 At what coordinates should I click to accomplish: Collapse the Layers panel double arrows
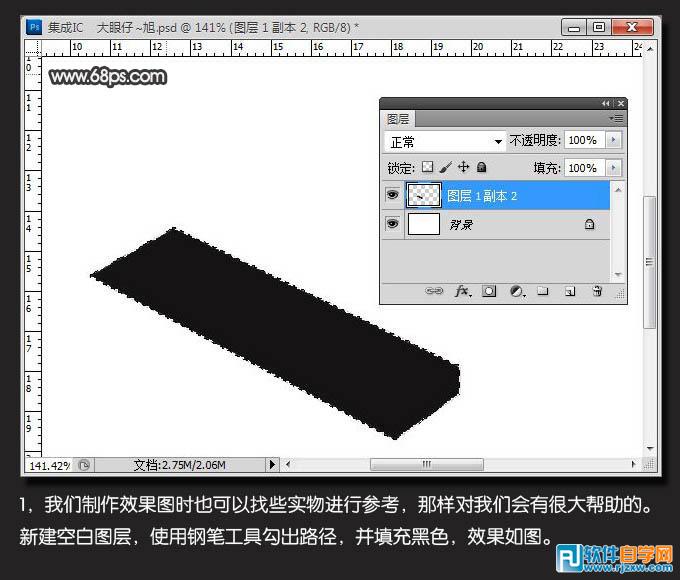605,103
